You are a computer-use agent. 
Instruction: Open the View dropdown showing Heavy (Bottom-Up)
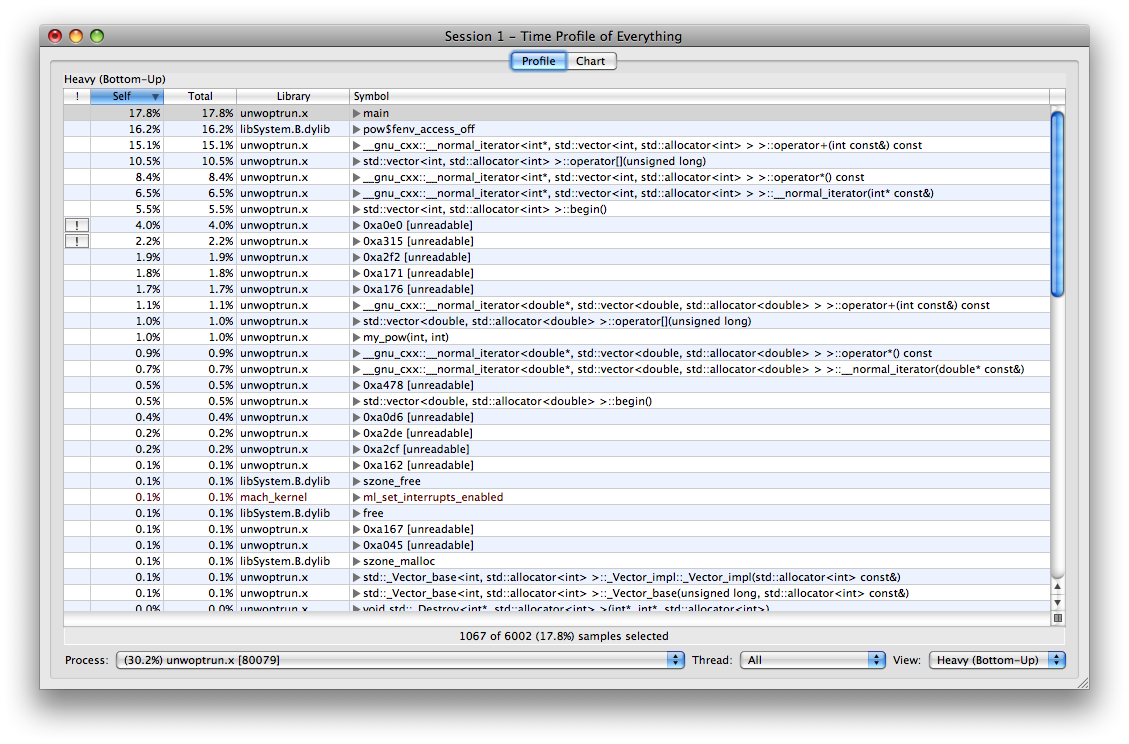point(997,660)
